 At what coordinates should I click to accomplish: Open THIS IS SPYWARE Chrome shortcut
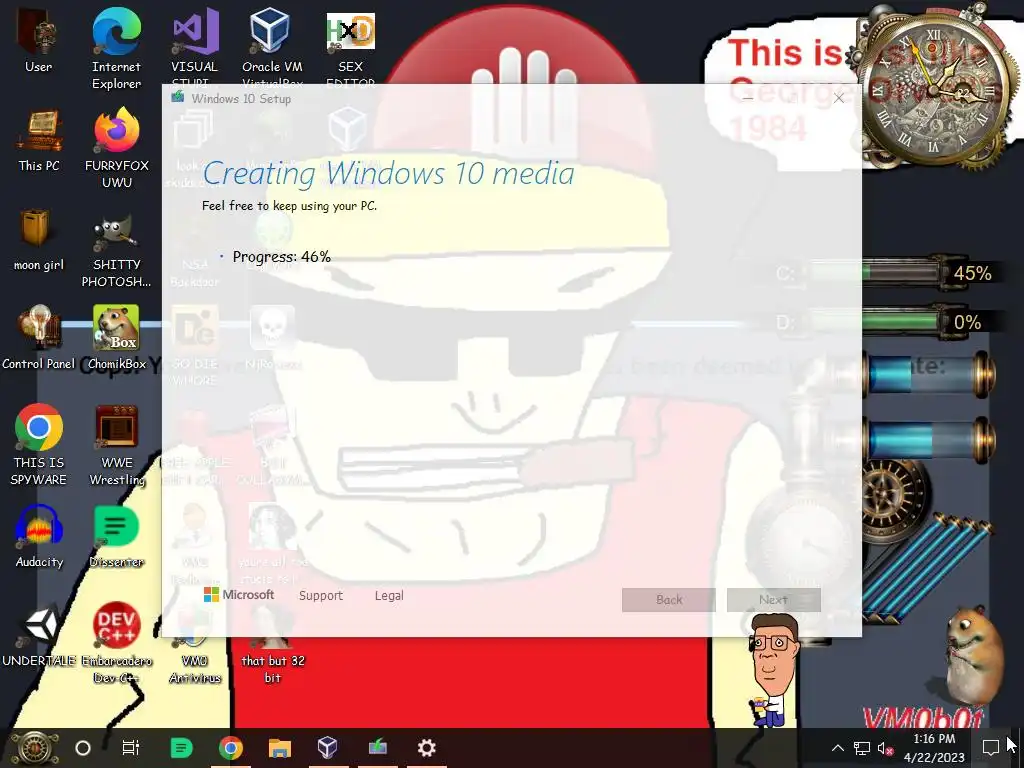tap(39, 445)
